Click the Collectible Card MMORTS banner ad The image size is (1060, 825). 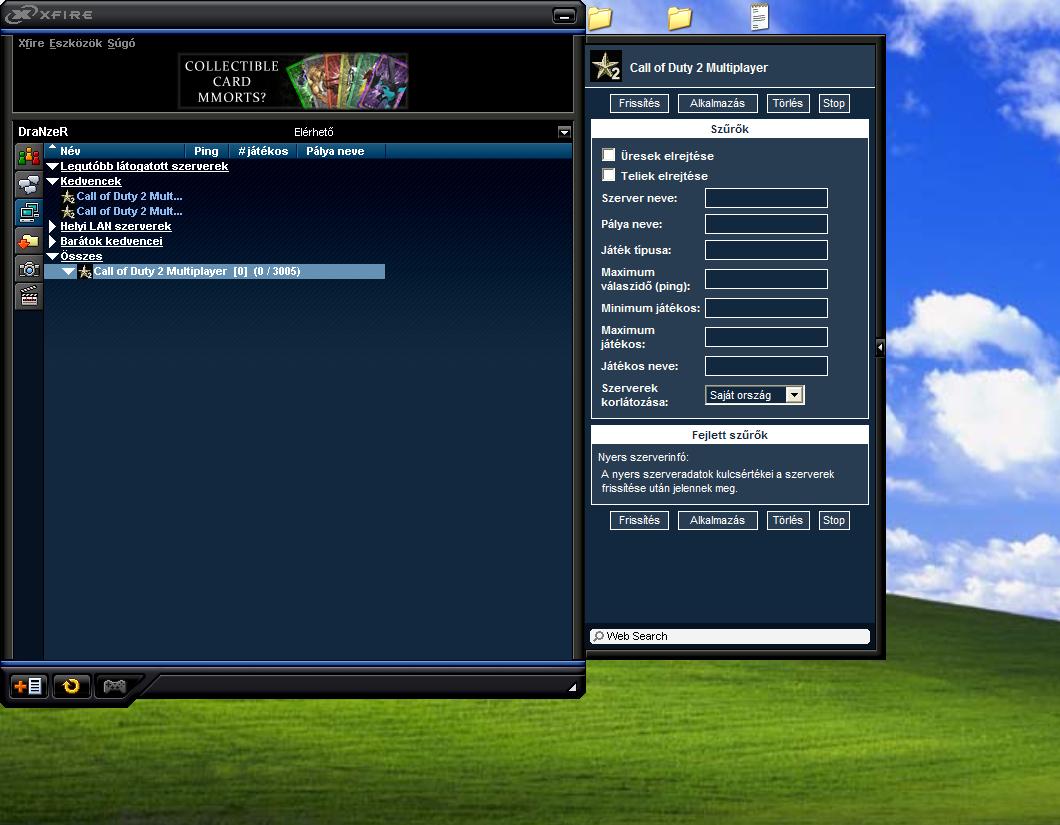[x=293, y=81]
